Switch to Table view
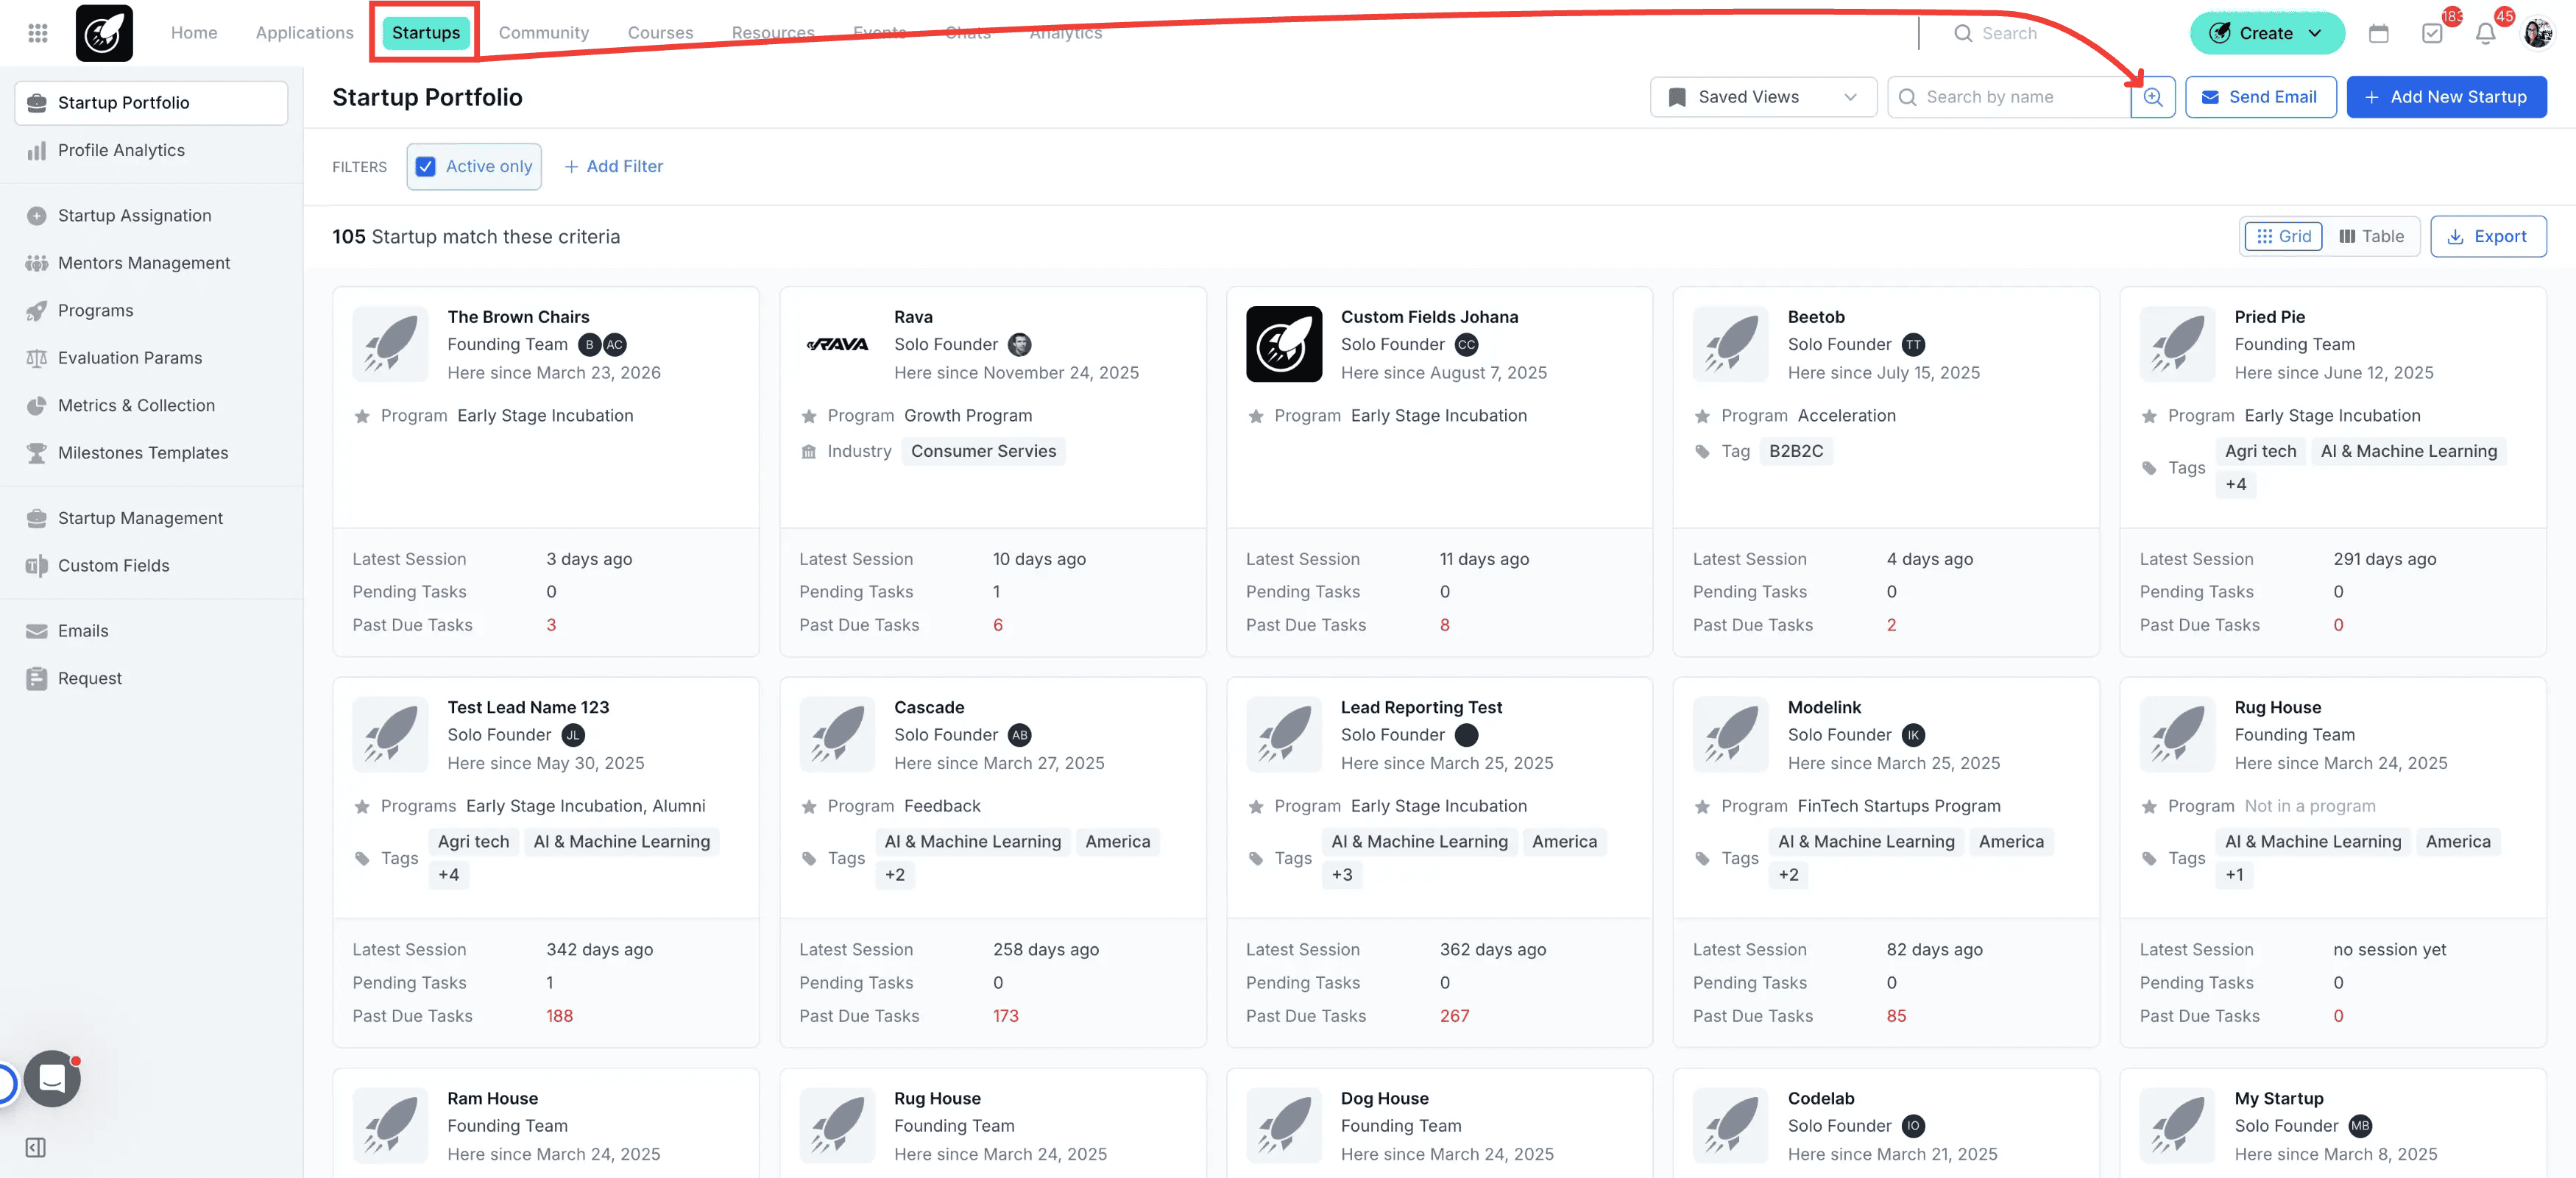Screen dimensions: 2576x1178 (2371, 236)
